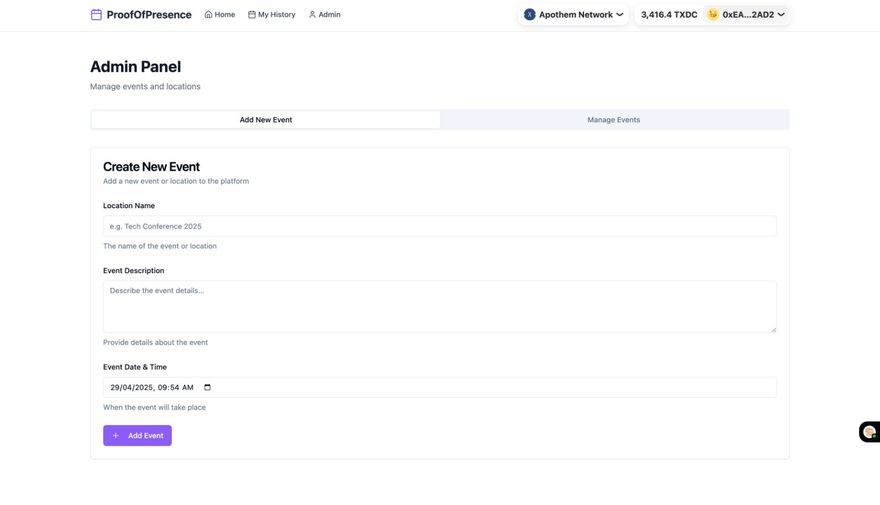This screenshot has width=880, height=505.
Task: Select the Add New Event tab
Action: (x=266, y=120)
